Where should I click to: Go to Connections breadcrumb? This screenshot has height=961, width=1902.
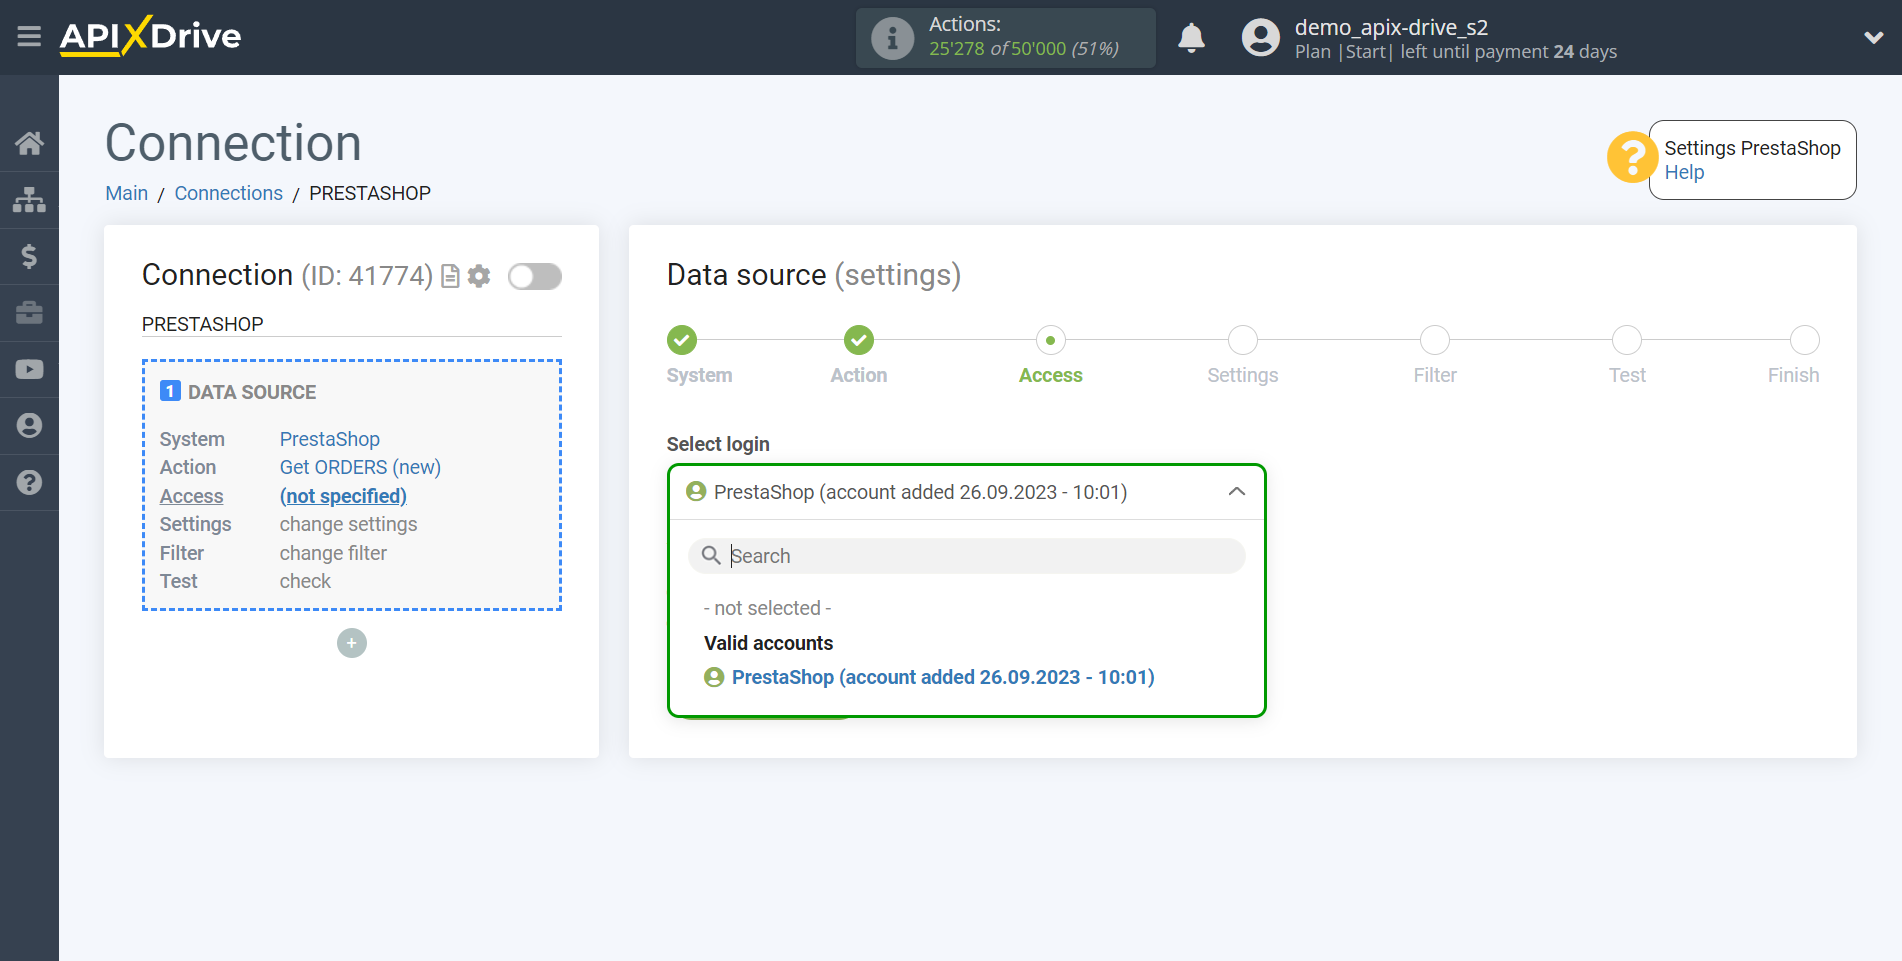(x=228, y=193)
